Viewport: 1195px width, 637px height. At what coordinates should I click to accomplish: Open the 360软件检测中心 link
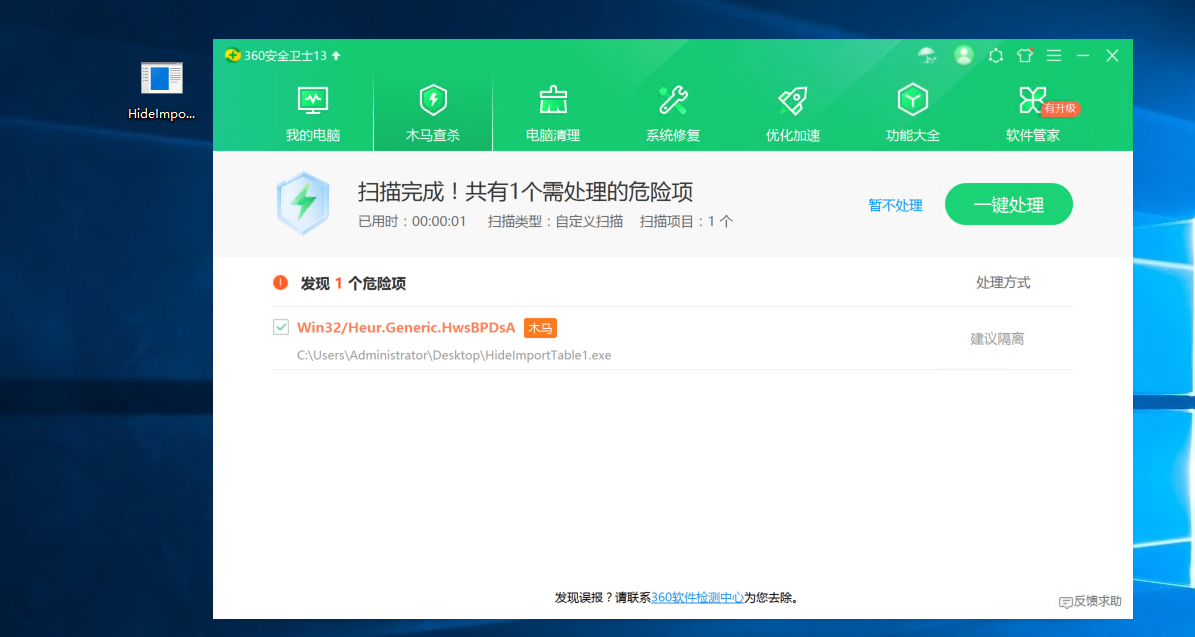coord(698,595)
